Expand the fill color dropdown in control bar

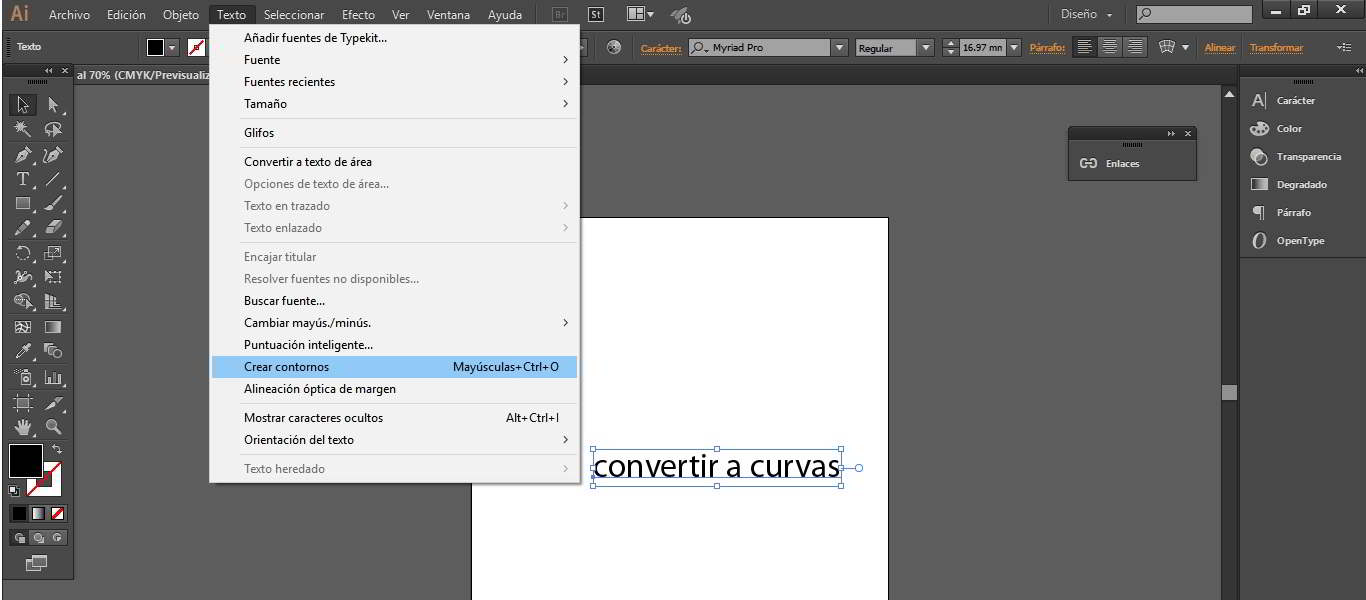point(172,47)
